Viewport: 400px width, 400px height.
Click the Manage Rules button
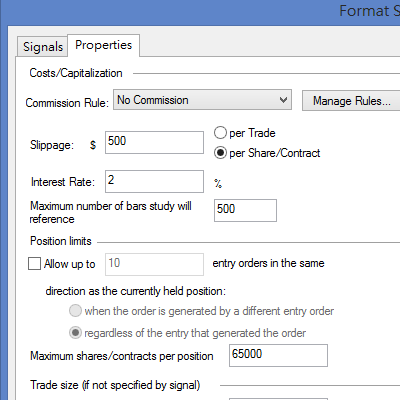(x=351, y=100)
